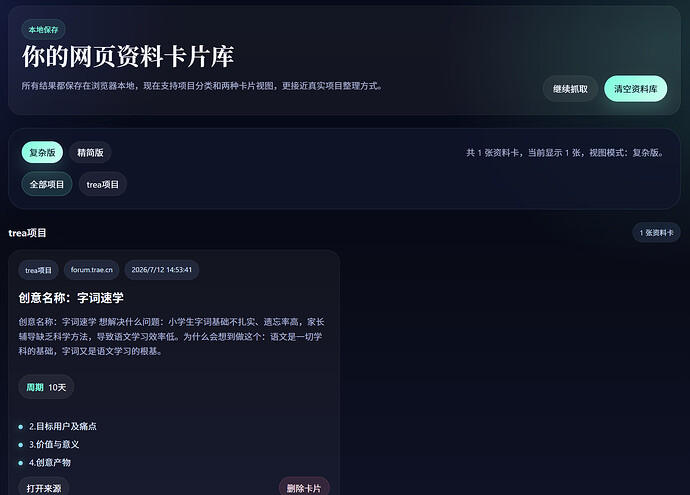Click the 周期 10天 pill
This screenshot has height=495, width=690.
click(46, 387)
